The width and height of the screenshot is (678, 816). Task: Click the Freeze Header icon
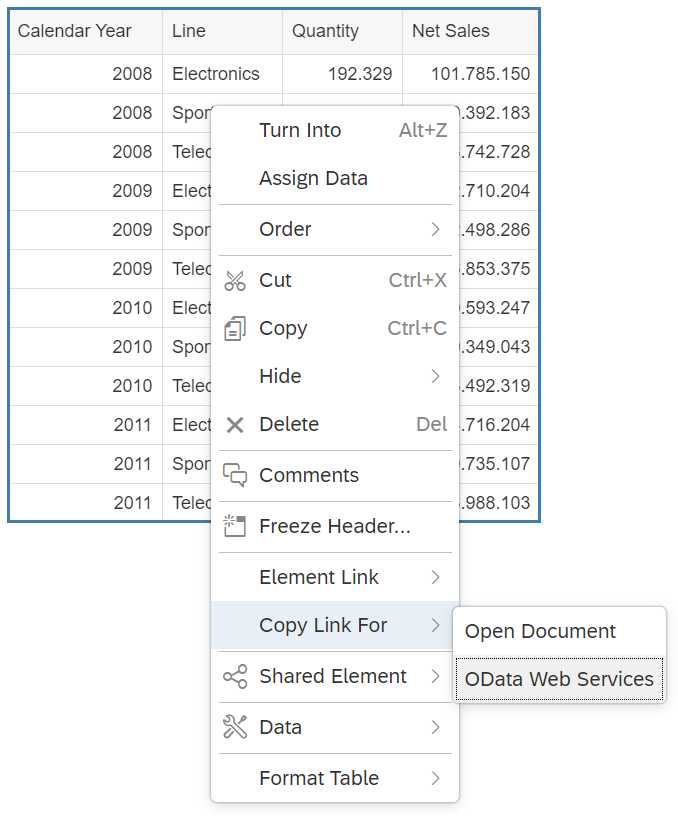pyautogui.click(x=234, y=526)
